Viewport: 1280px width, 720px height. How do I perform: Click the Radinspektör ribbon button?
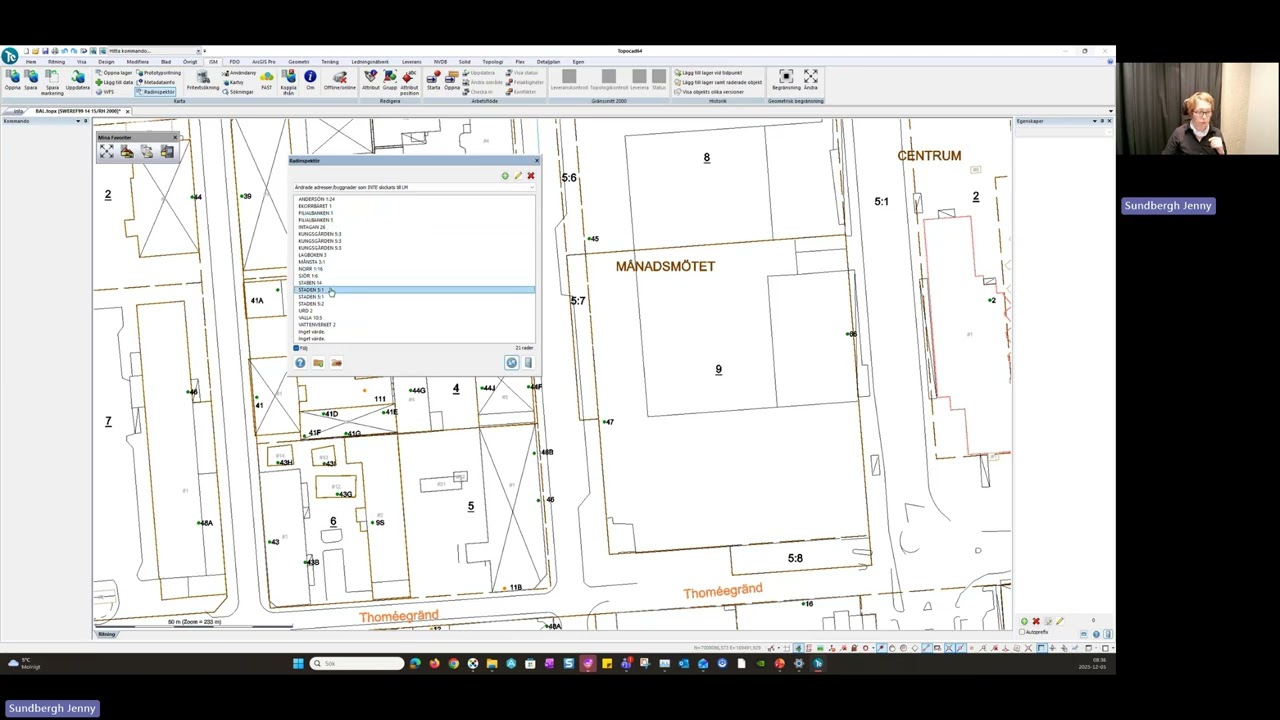156,92
